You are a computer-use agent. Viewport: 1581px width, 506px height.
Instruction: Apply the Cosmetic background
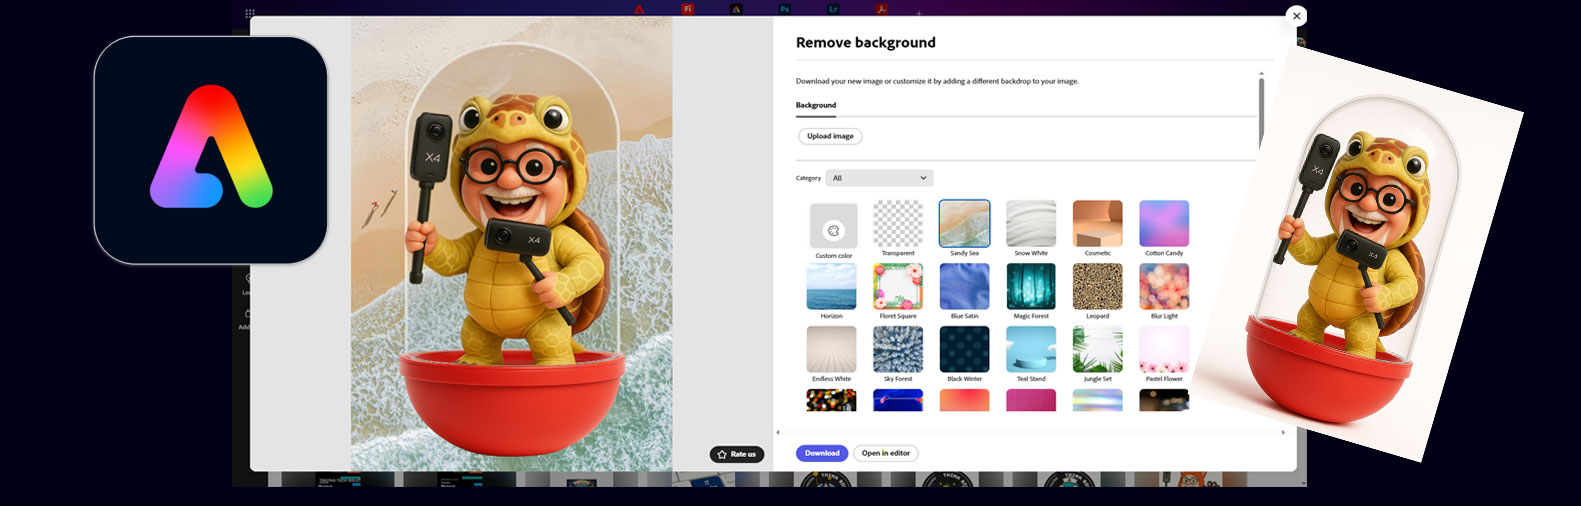[x=1098, y=223]
